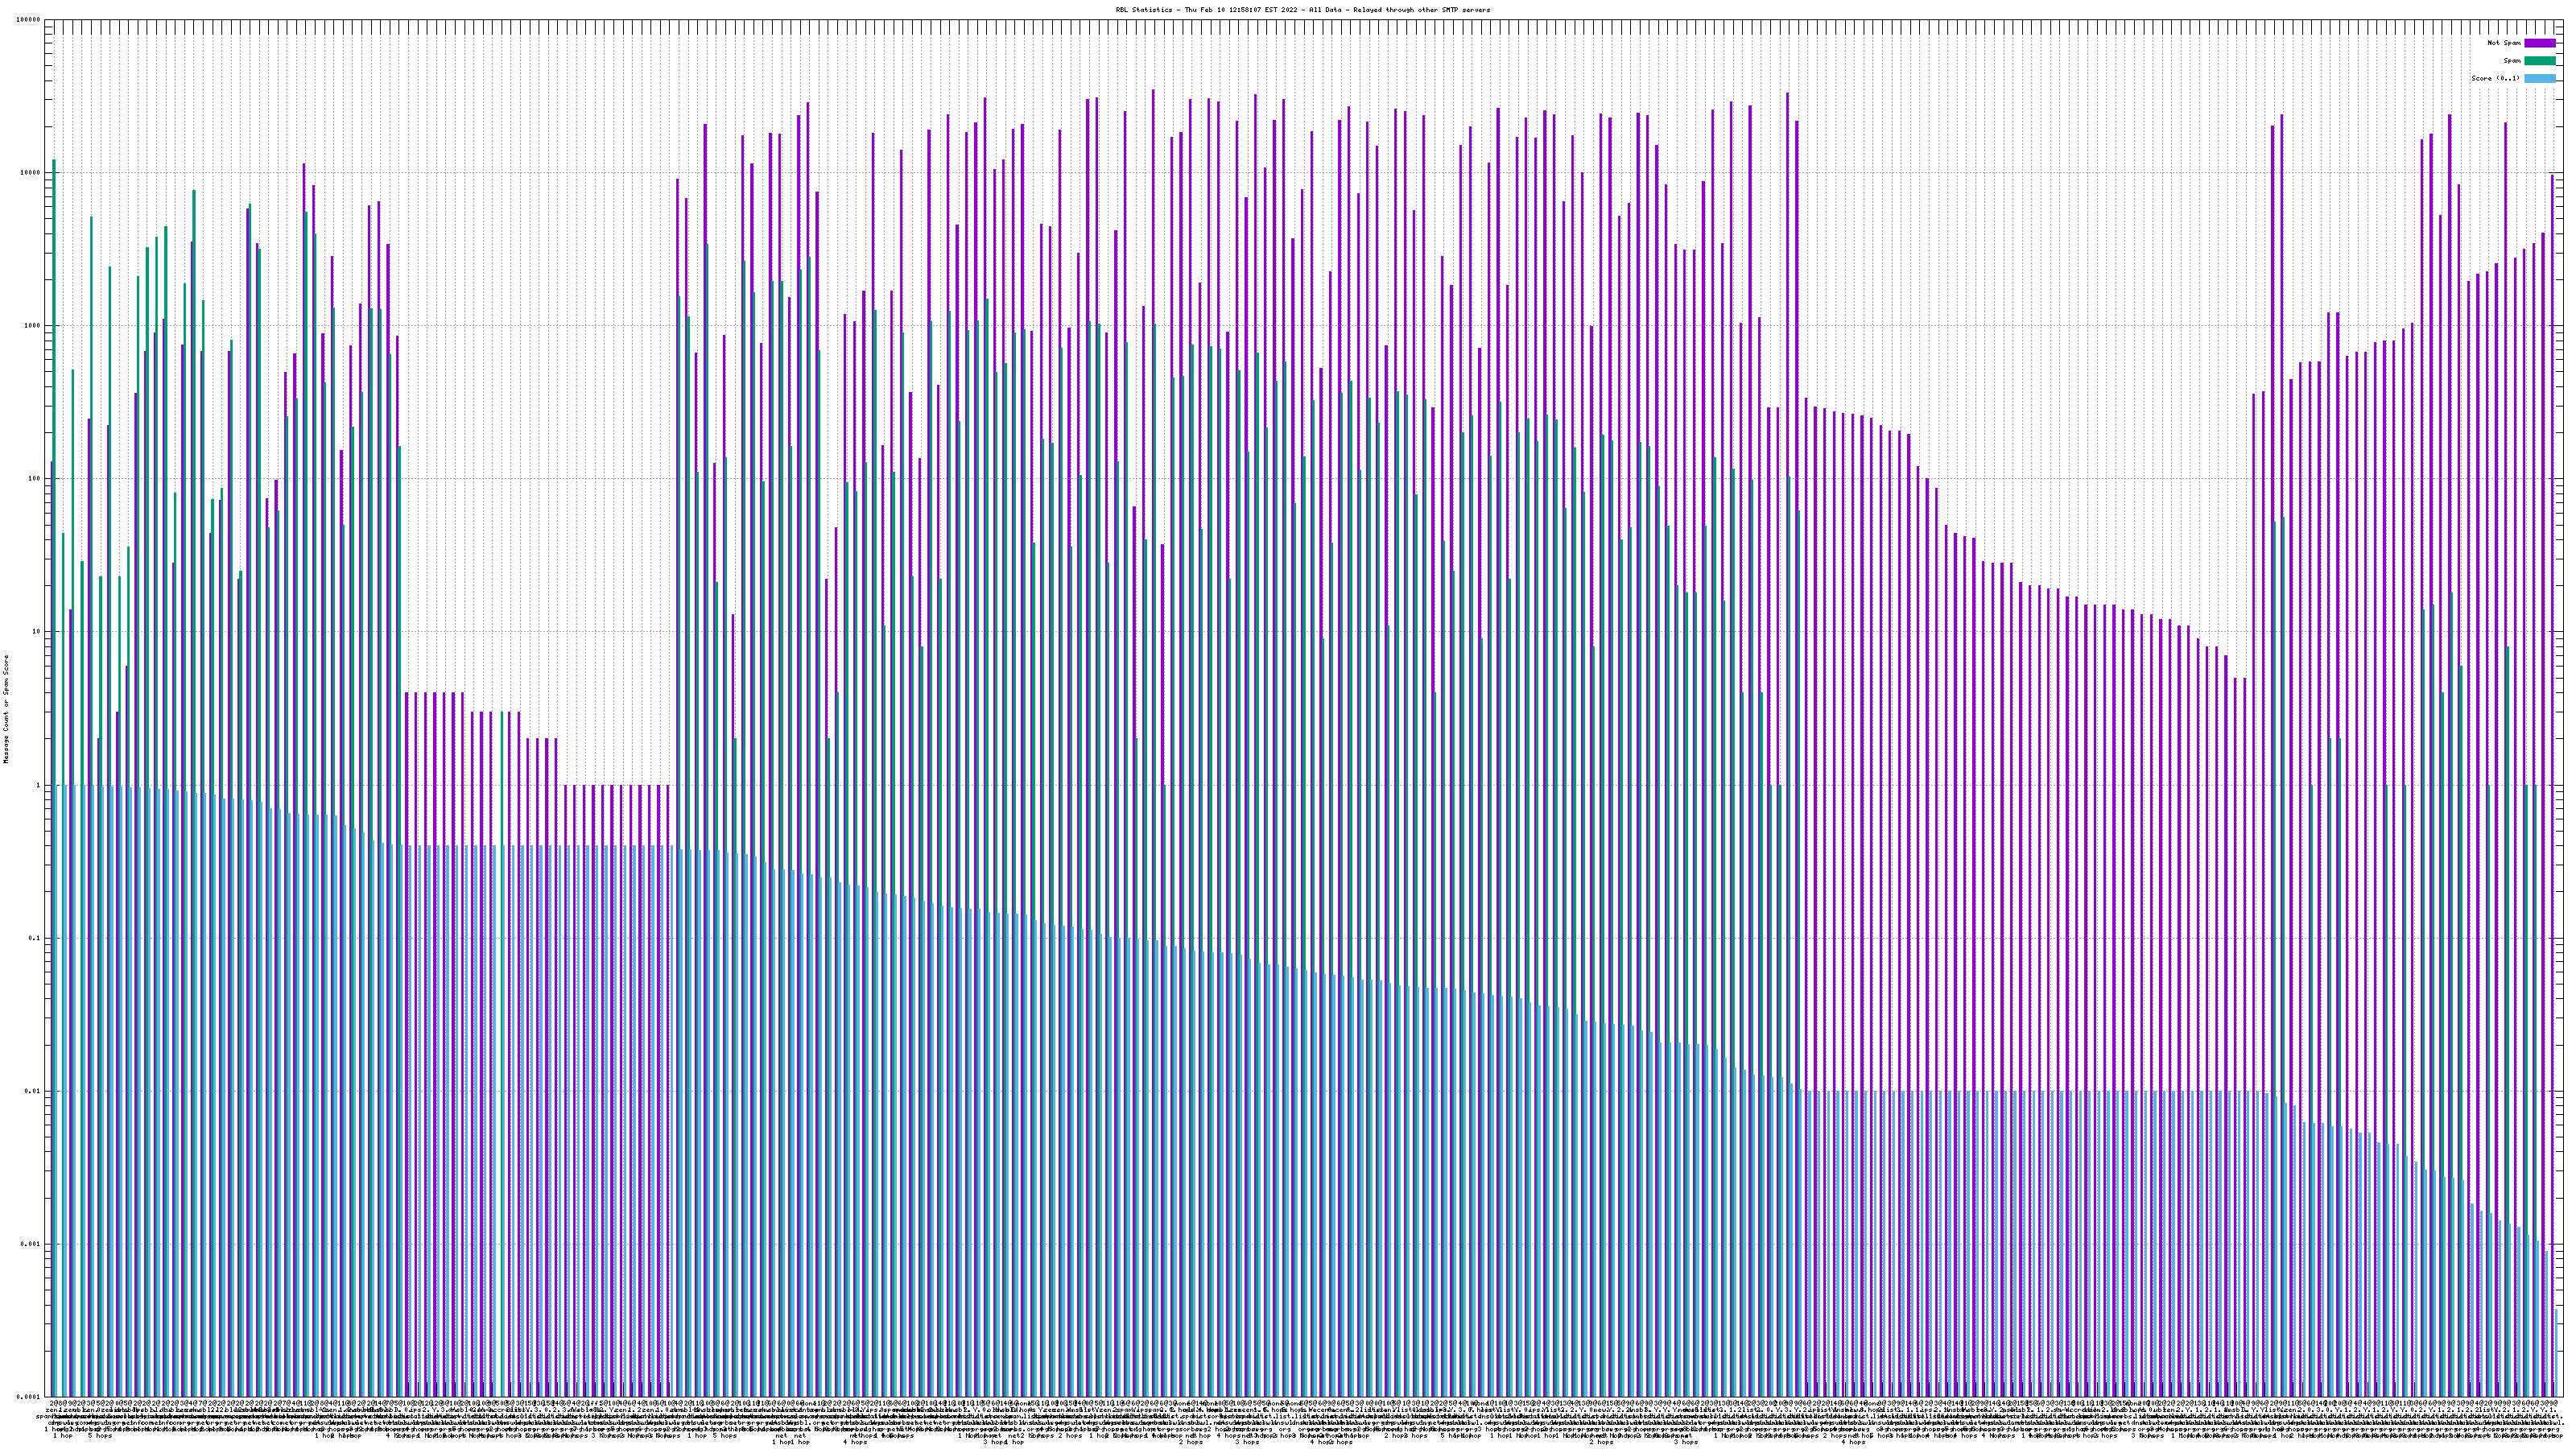Click the 1000 y-axis tick label

pyautogui.click(x=33, y=326)
